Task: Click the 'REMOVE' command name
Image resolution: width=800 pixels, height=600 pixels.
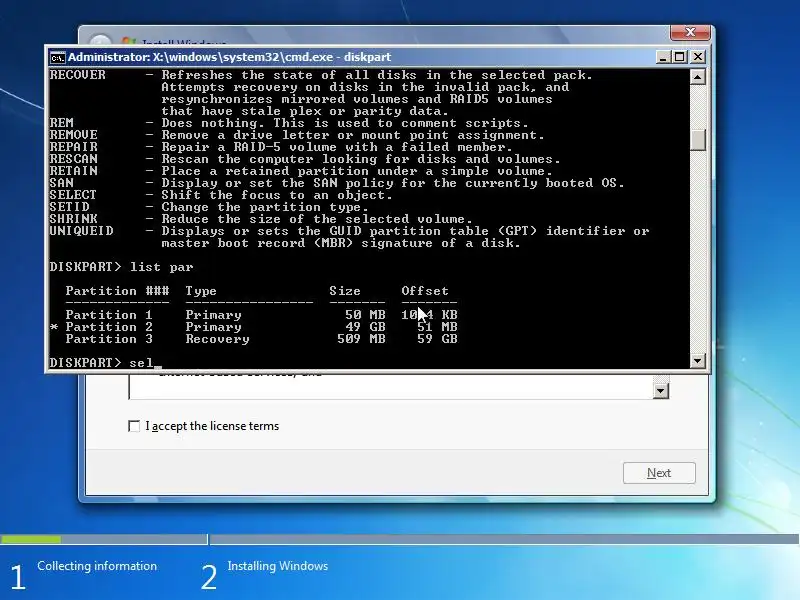Action: (73, 135)
